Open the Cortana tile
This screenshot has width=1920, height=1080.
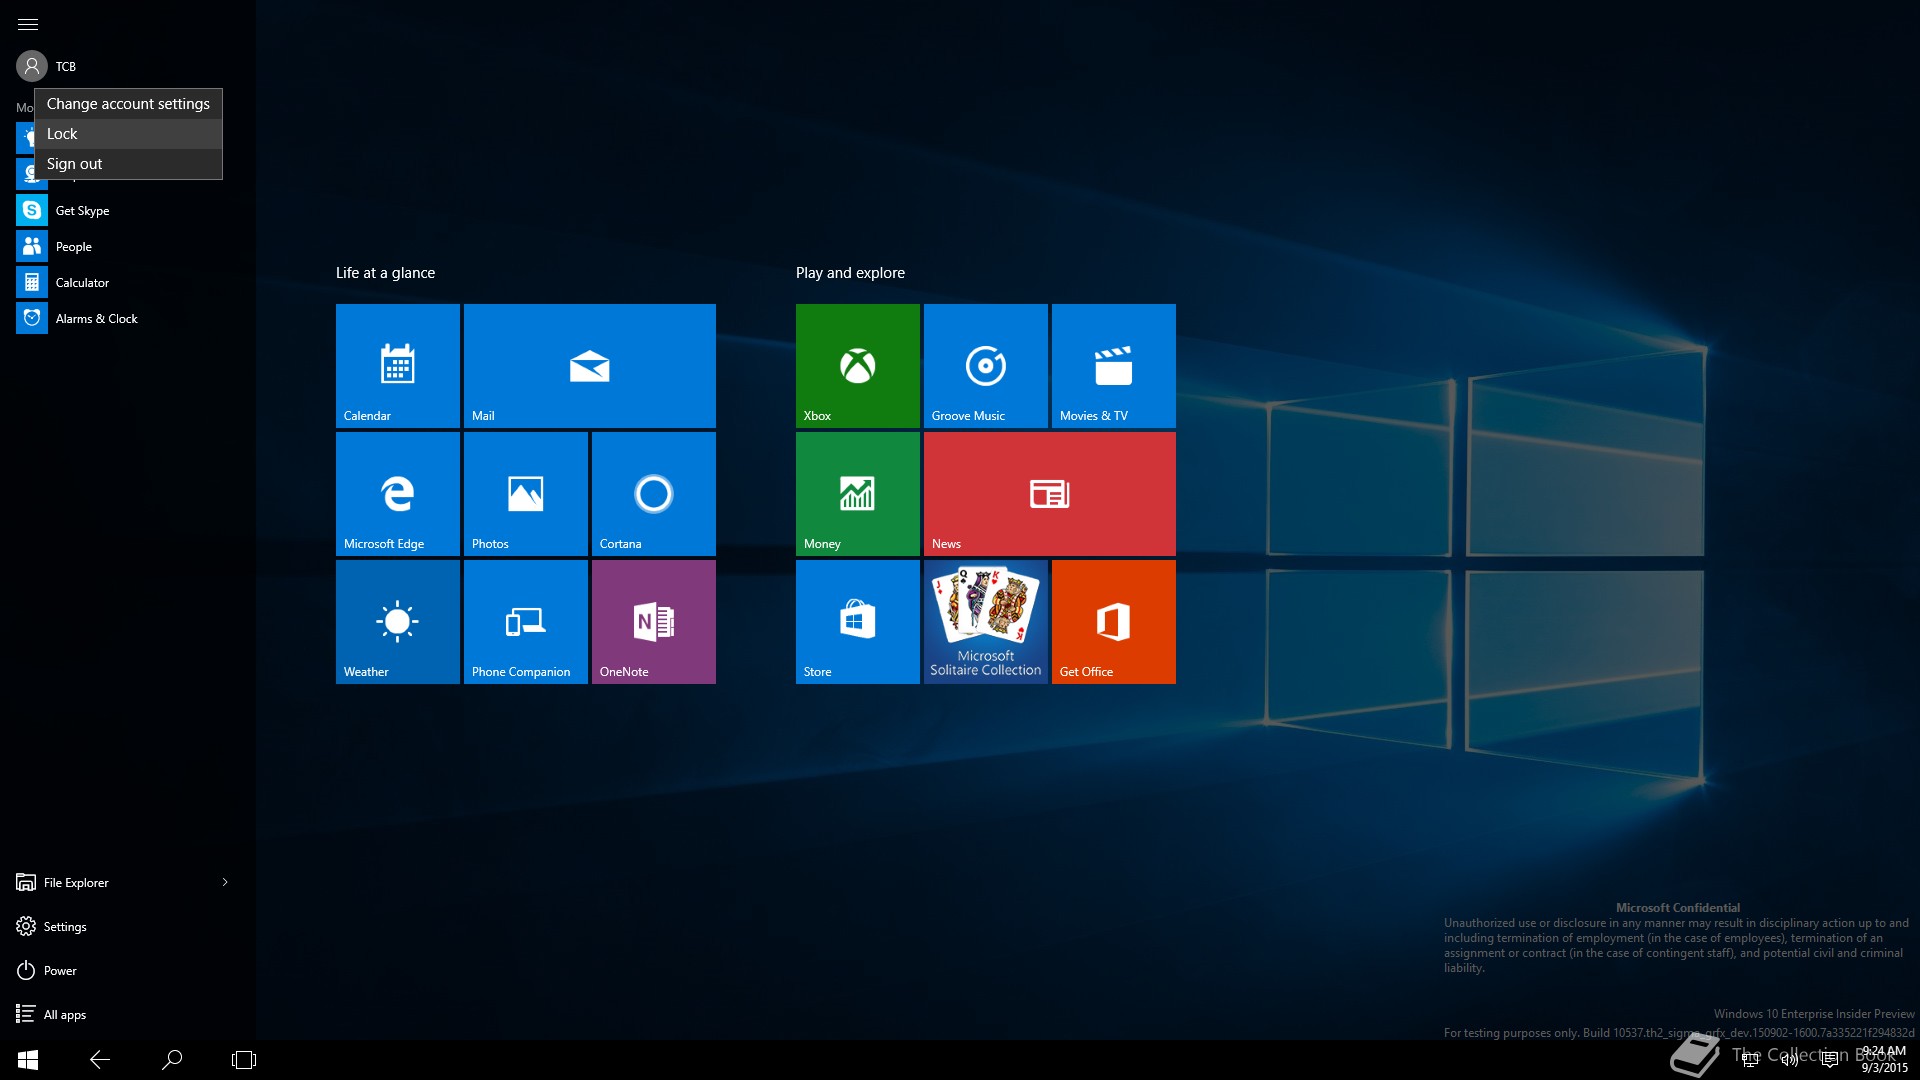[x=654, y=494]
